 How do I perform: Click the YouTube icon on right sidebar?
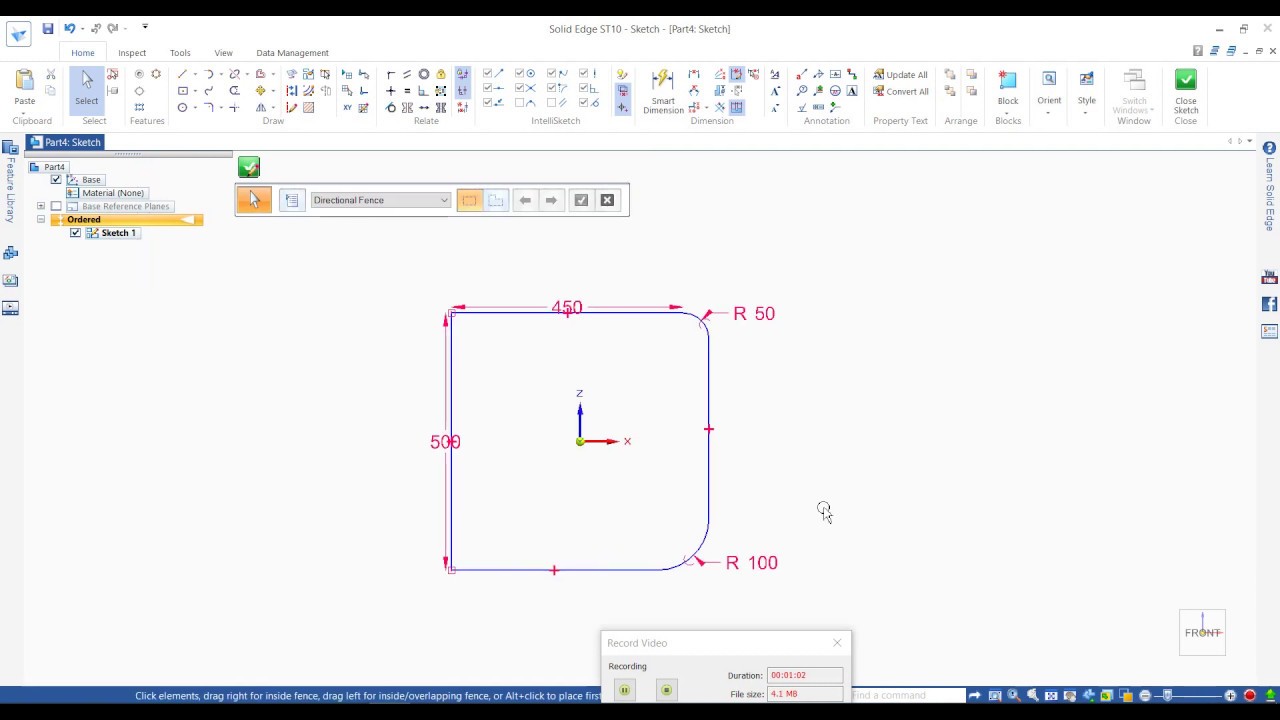1270,277
